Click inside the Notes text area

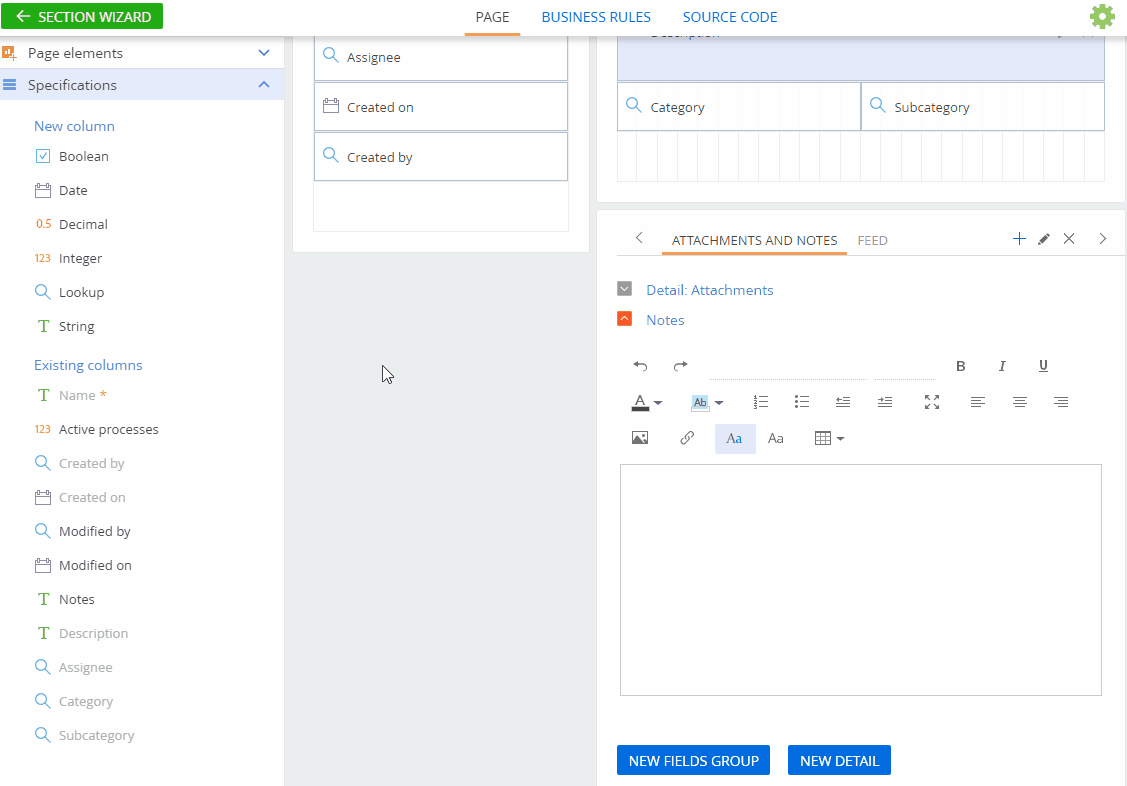click(860, 580)
